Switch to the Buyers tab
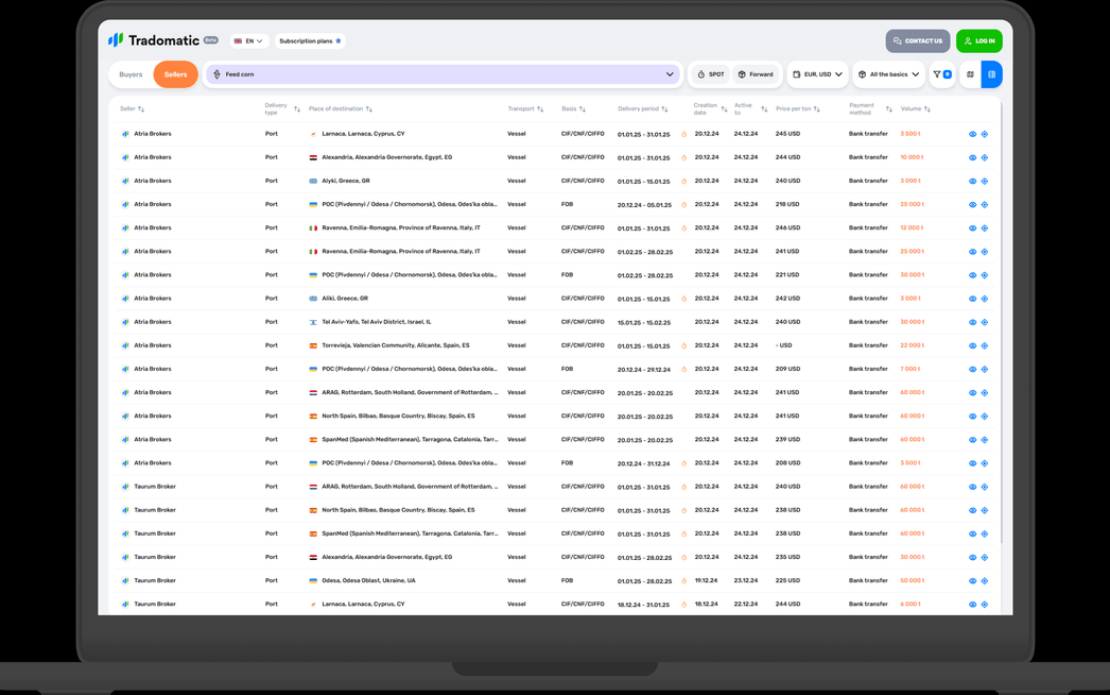The image size is (1110, 695). coord(130,74)
